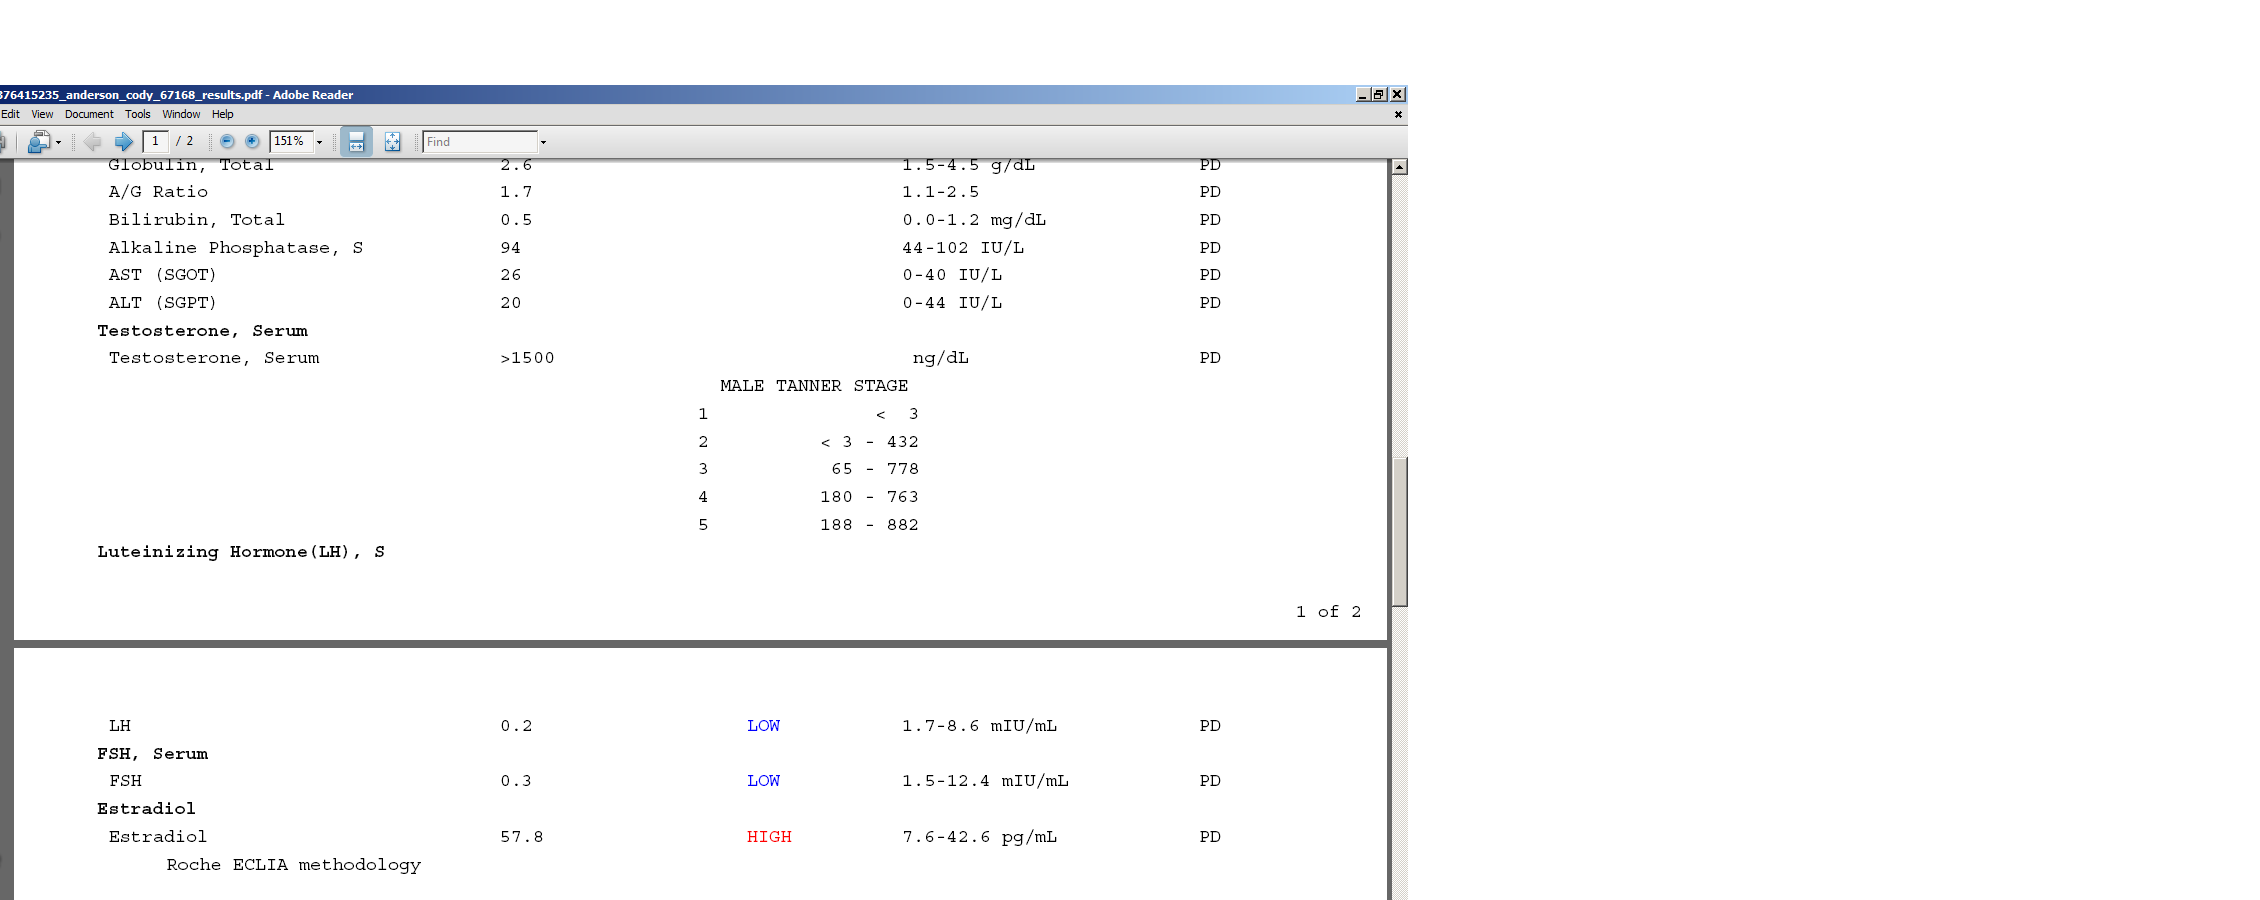
Task: Open the Document menu
Action: [89, 114]
